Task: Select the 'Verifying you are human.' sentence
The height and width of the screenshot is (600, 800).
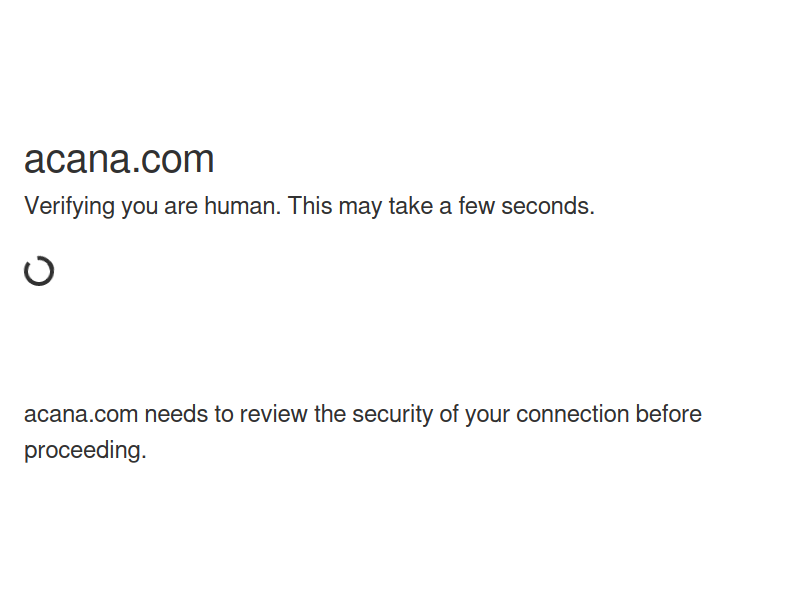Action: tap(153, 207)
